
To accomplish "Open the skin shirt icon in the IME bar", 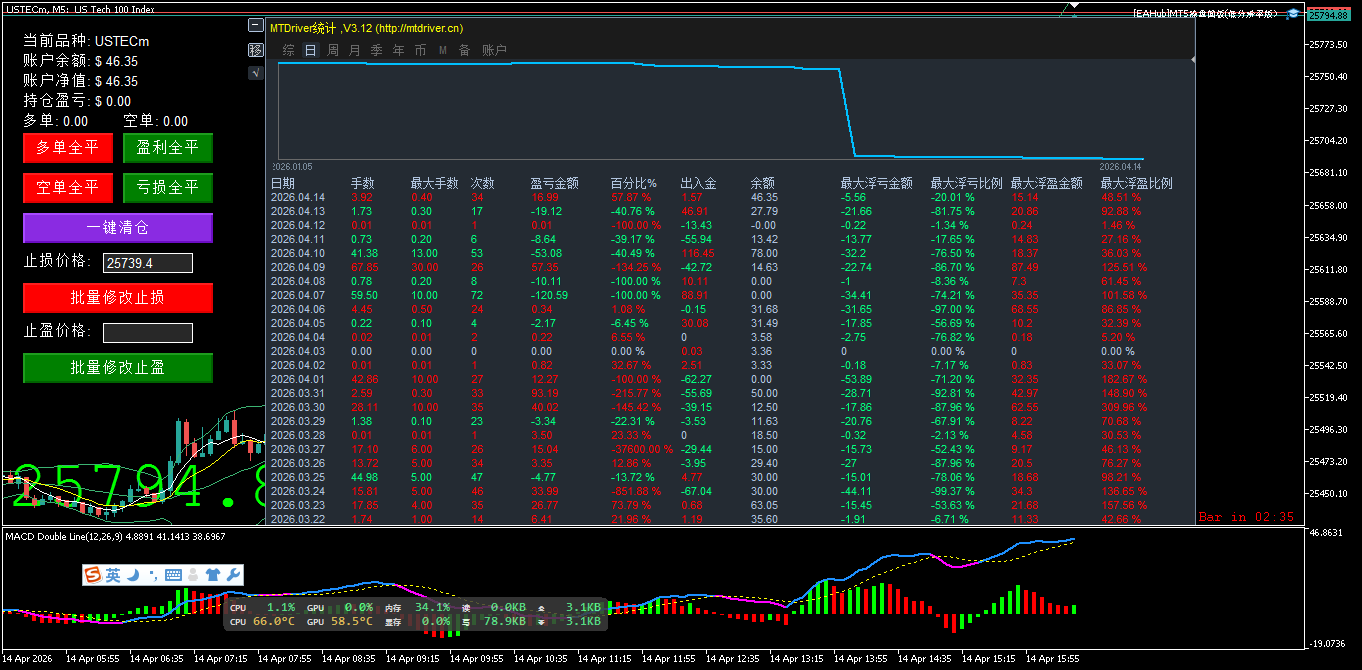I will tap(212, 575).
